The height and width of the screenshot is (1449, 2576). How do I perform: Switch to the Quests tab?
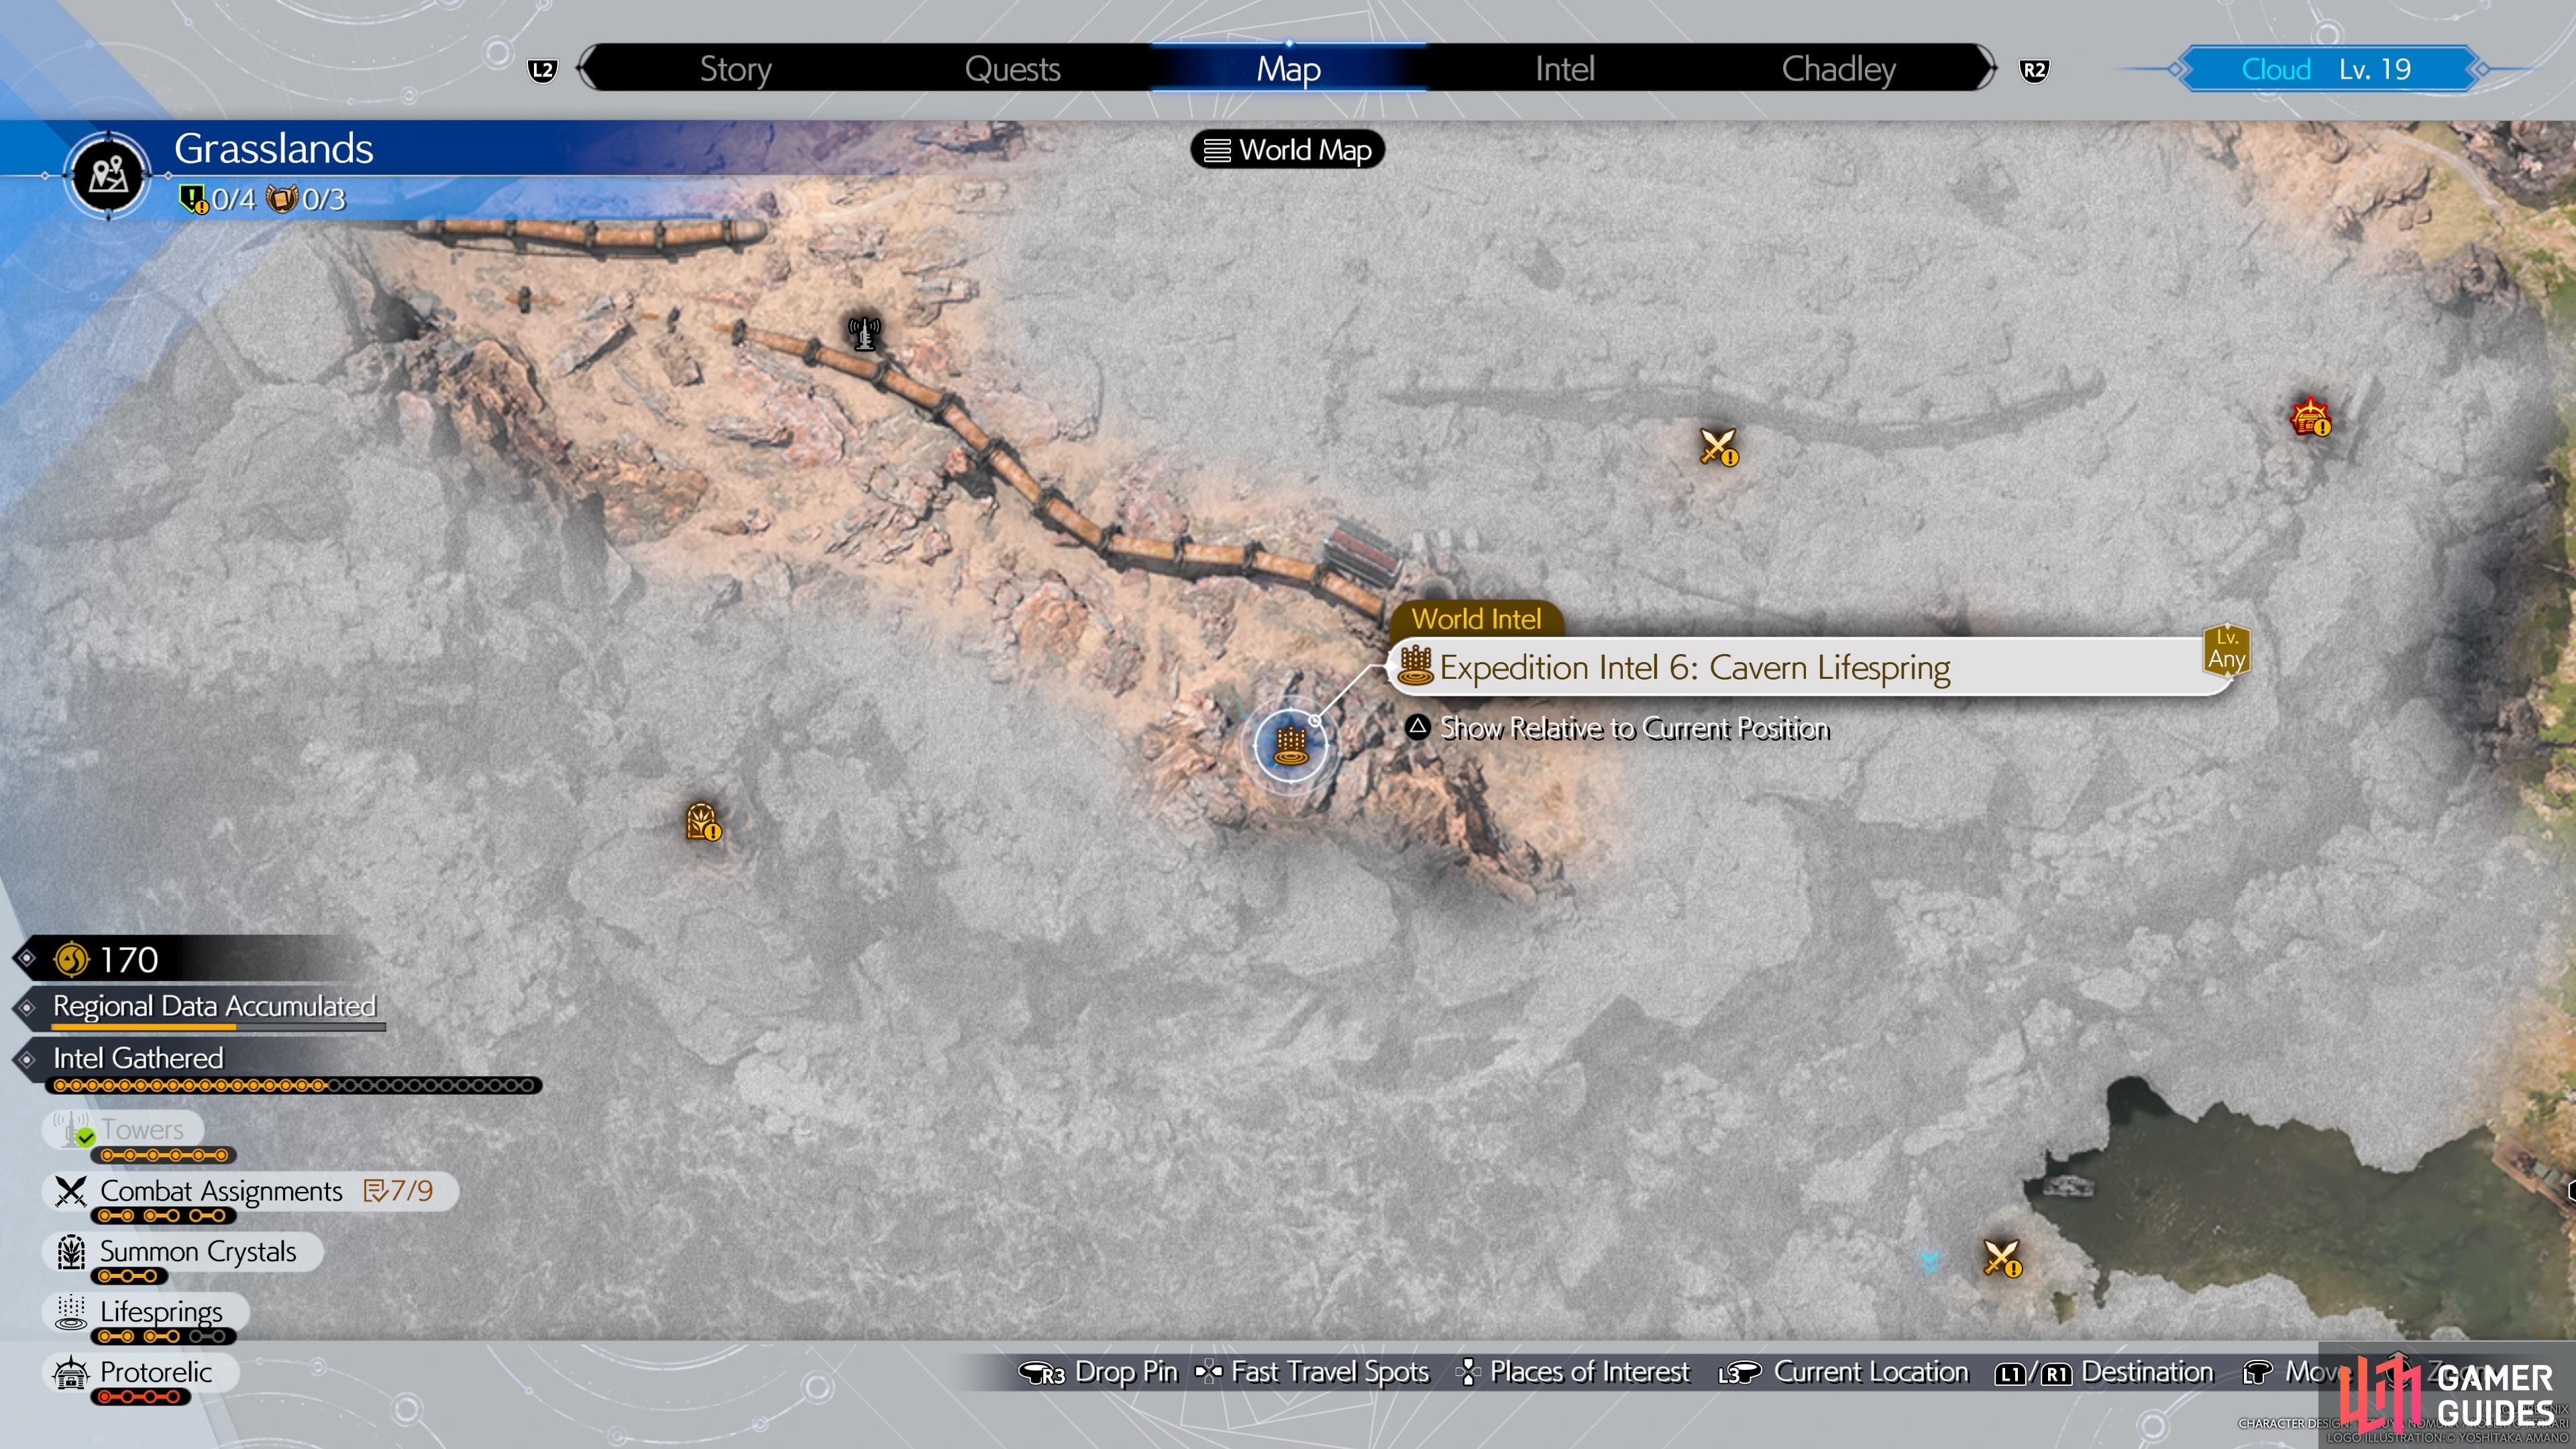click(1012, 69)
